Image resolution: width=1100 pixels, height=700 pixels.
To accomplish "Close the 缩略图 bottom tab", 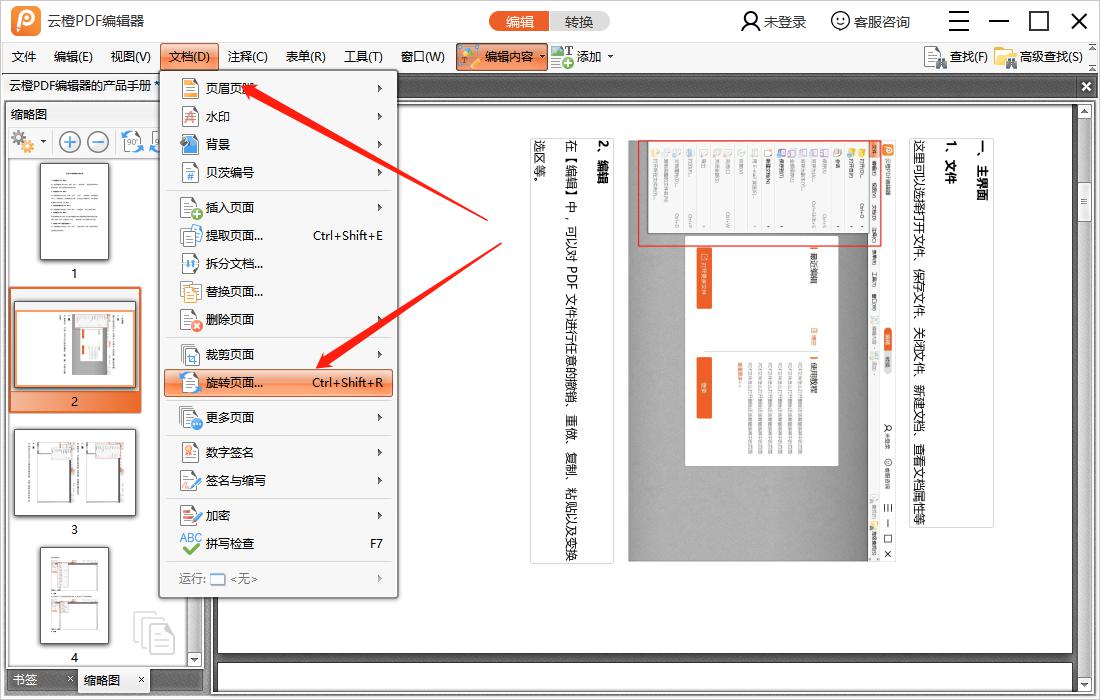I will coord(141,680).
